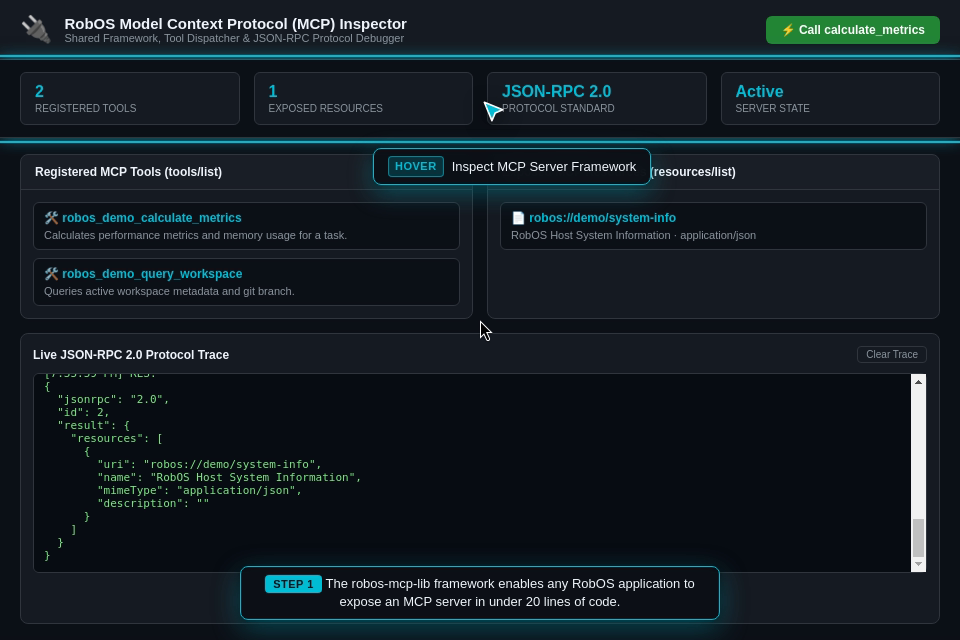960x640 pixels.
Task: Click the "uri": "robos://demo/system-info" trace line
Action: (209, 464)
